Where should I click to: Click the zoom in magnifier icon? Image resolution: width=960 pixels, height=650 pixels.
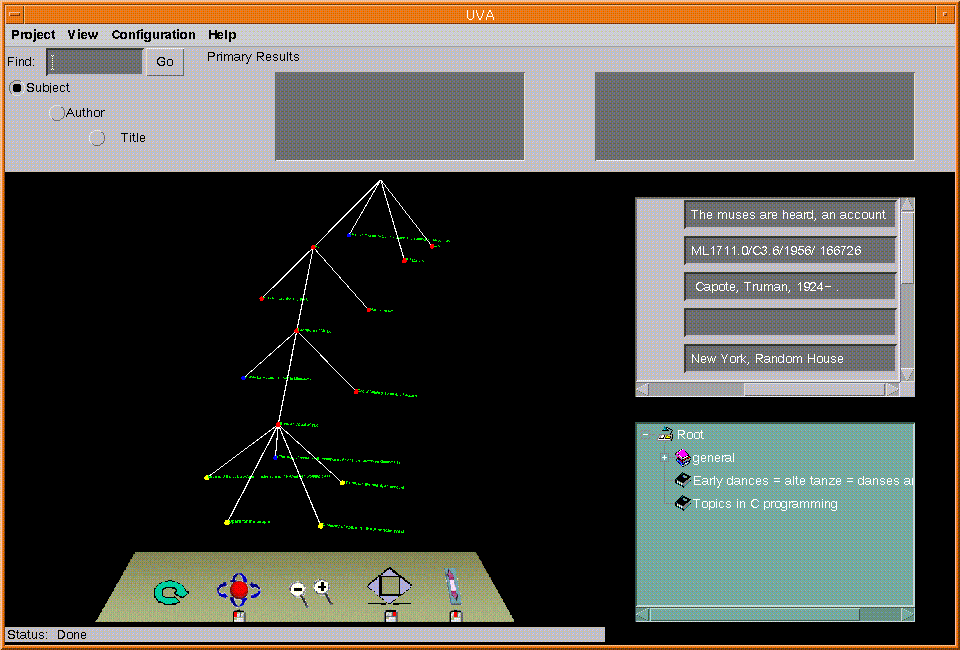pyautogui.click(x=322, y=588)
